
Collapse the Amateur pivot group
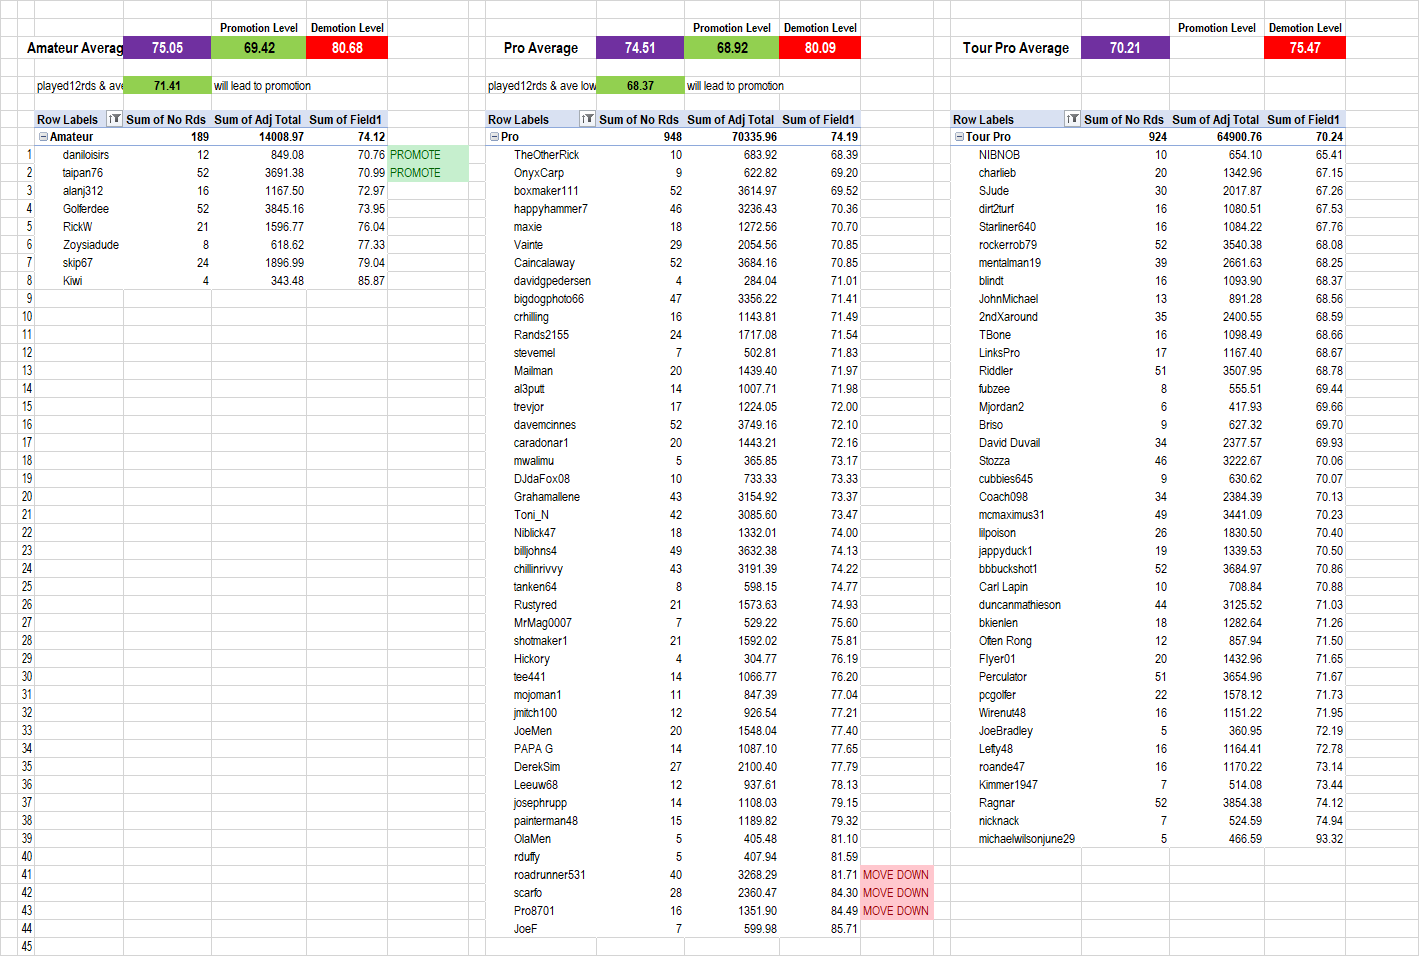[x=43, y=137]
